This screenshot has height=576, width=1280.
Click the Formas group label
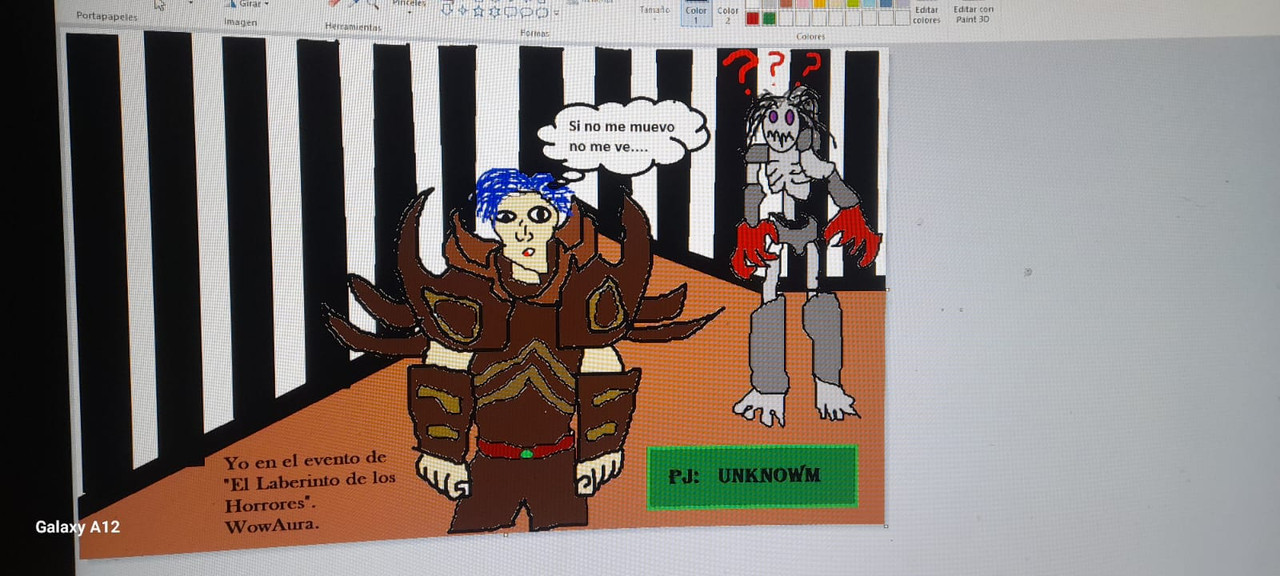(x=535, y=33)
